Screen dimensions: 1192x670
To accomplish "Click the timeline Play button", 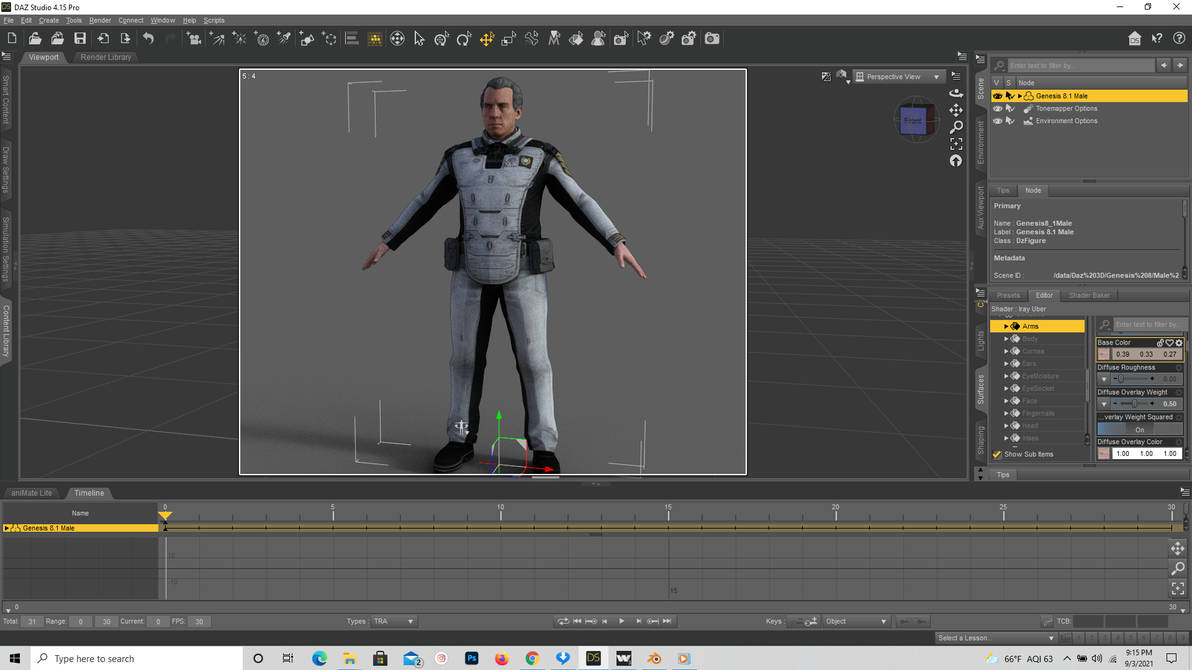I will pos(621,622).
